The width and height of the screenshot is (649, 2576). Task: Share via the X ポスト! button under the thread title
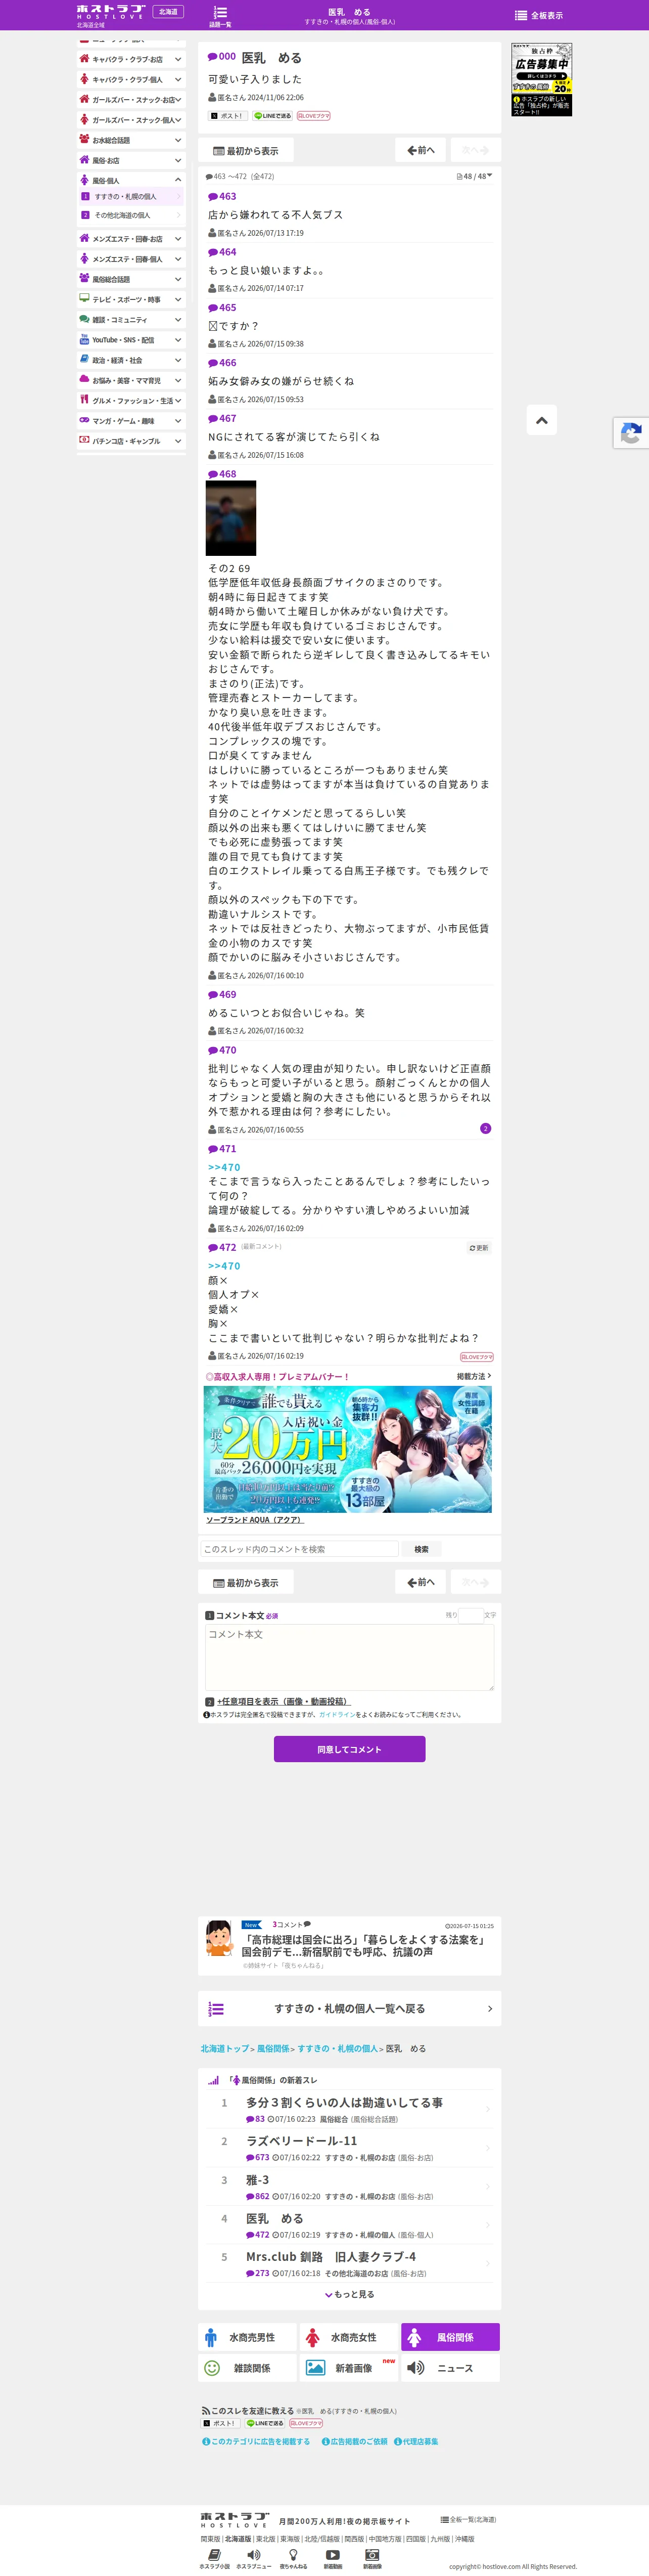tap(227, 116)
